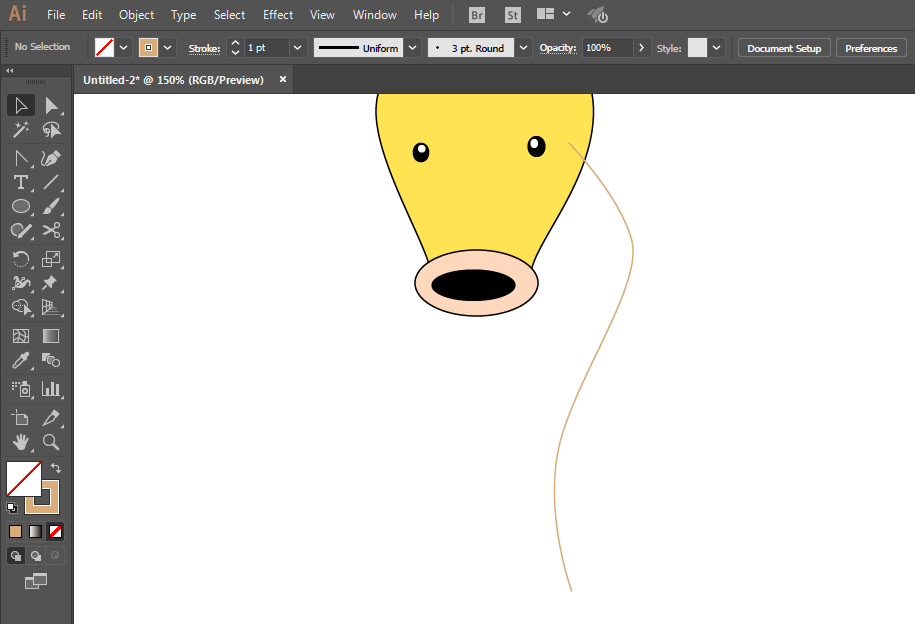
Task: Expand the stroke weight dropdown
Action: (297, 48)
